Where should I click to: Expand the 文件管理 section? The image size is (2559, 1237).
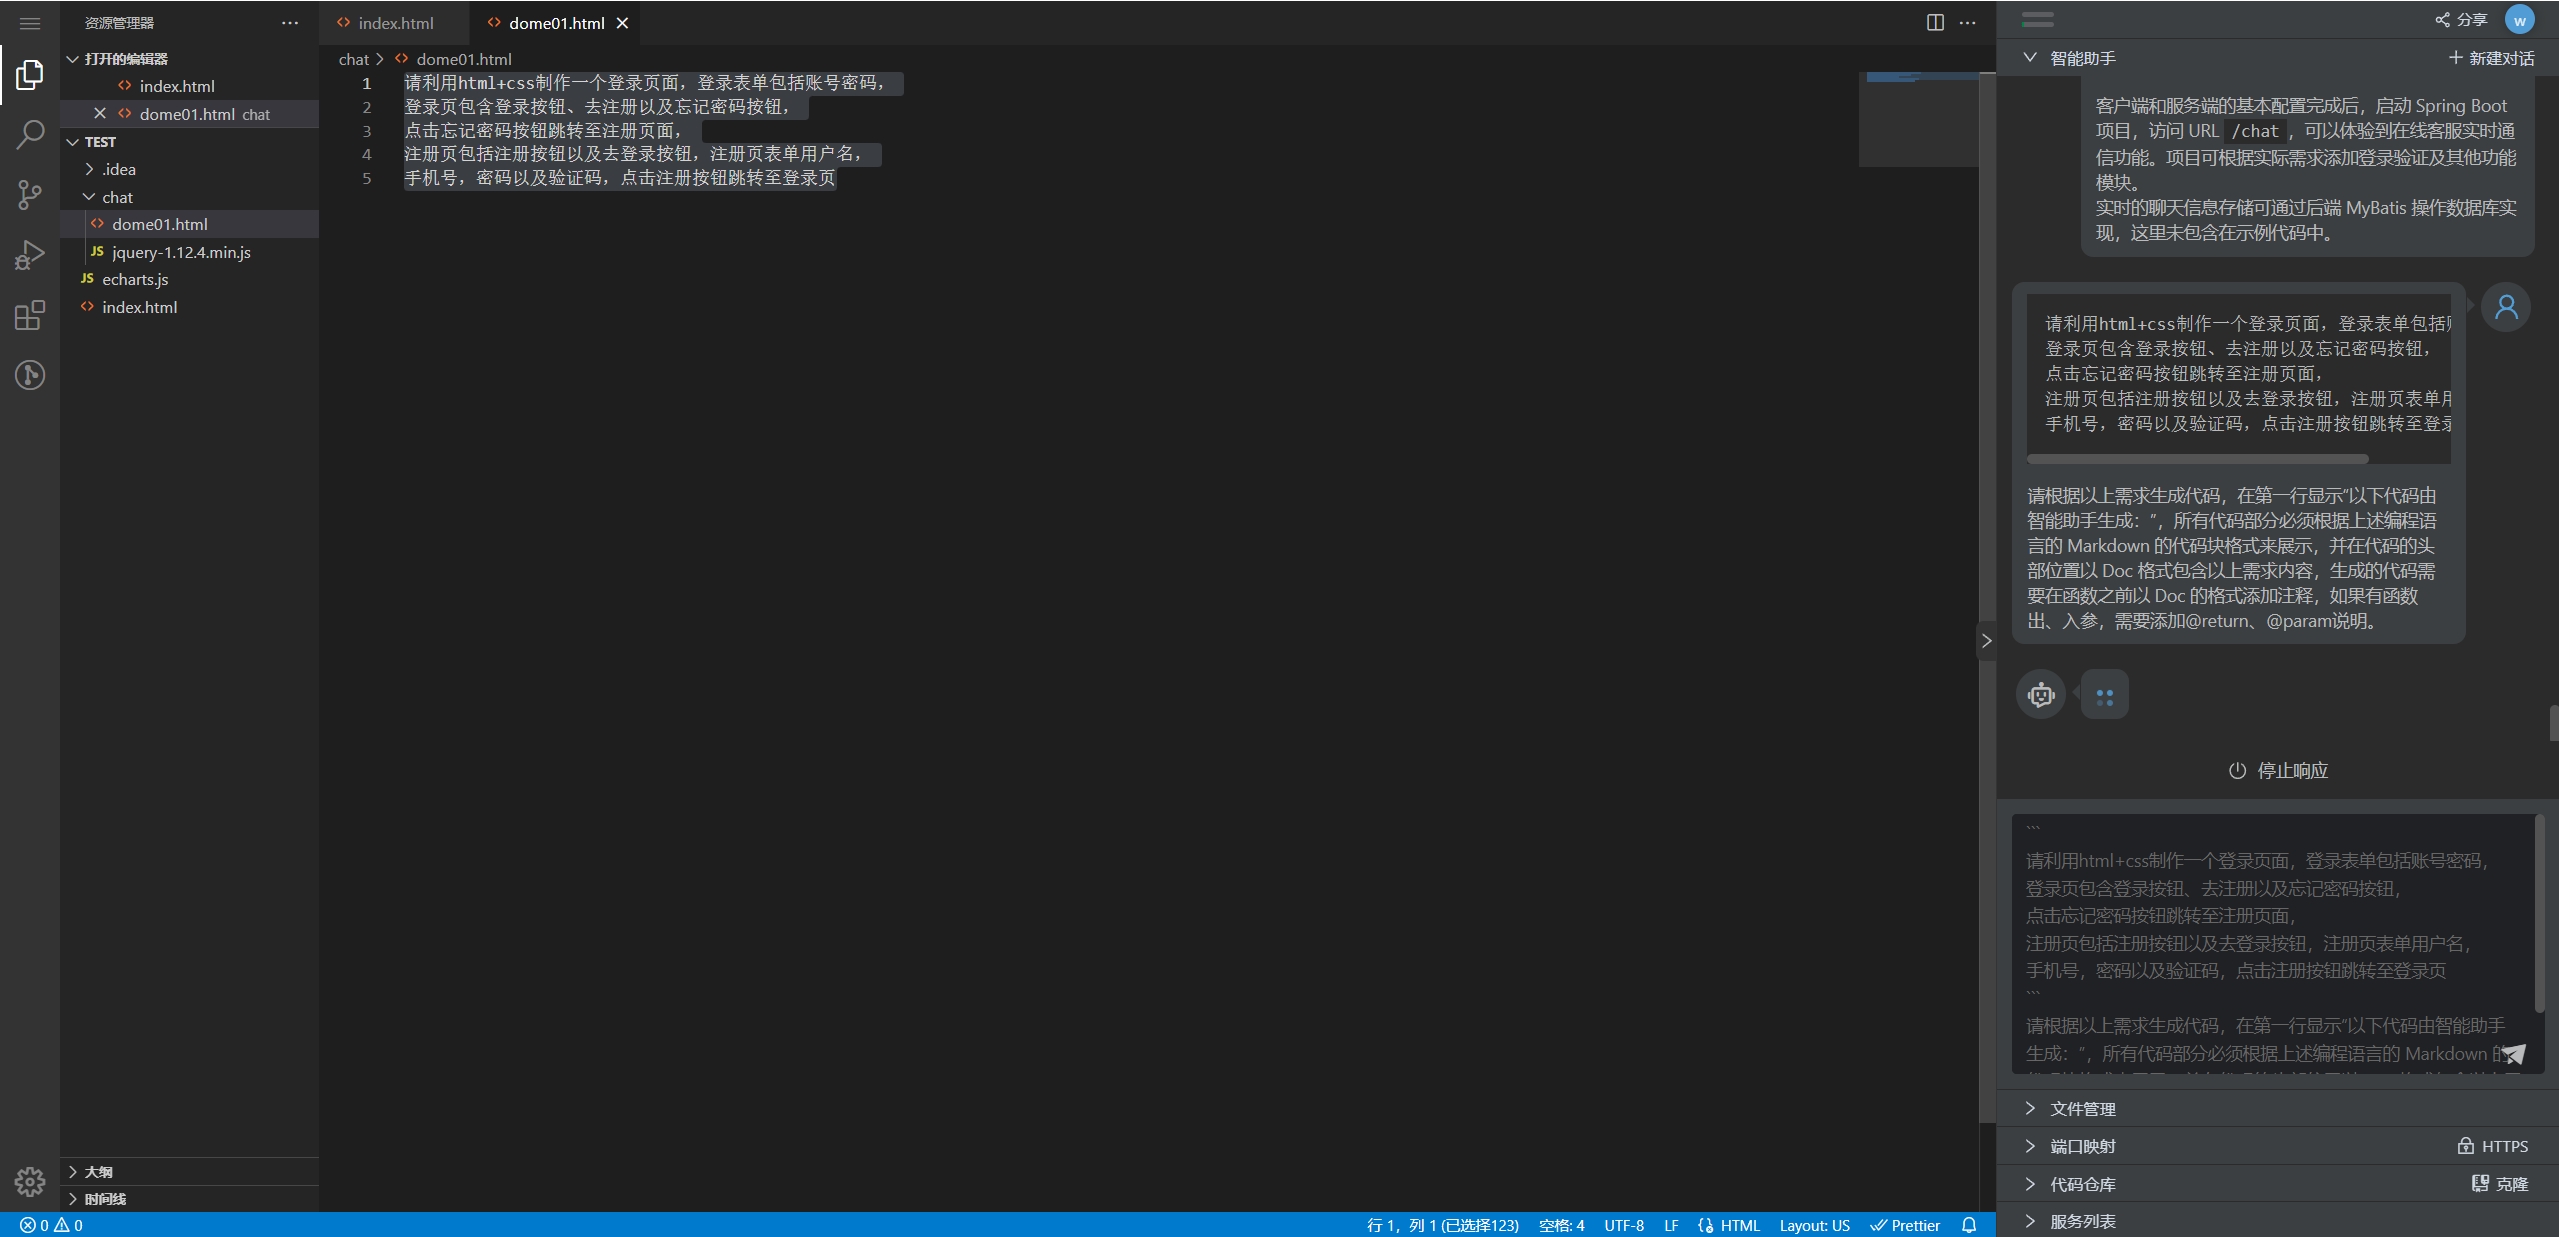(x=2277, y=1108)
